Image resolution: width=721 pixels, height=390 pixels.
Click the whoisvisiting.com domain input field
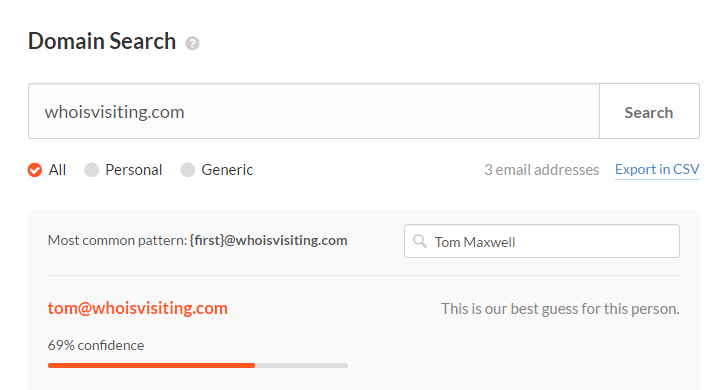tap(314, 111)
